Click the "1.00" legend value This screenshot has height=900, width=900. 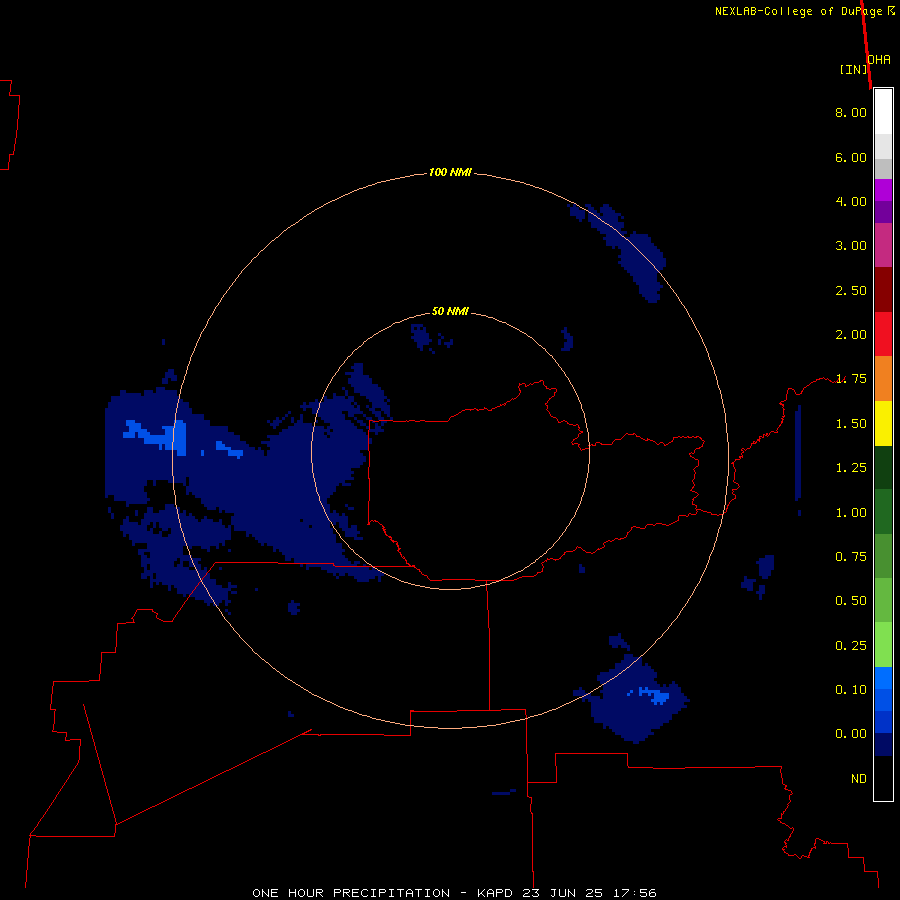[851, 513]
